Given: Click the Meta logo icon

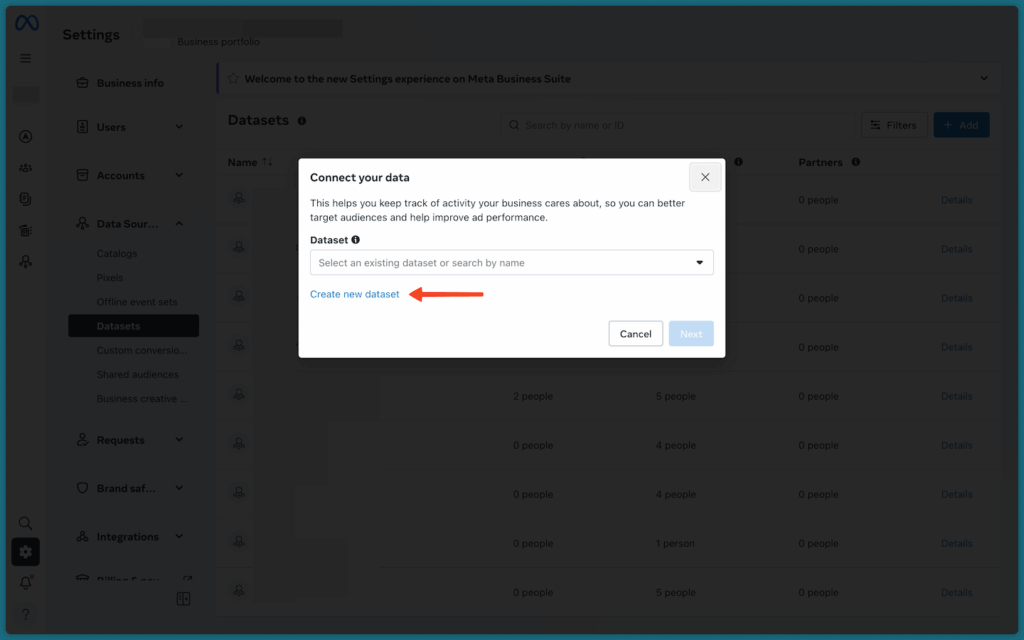Looking at the screenshot, I should coord(24,22).
